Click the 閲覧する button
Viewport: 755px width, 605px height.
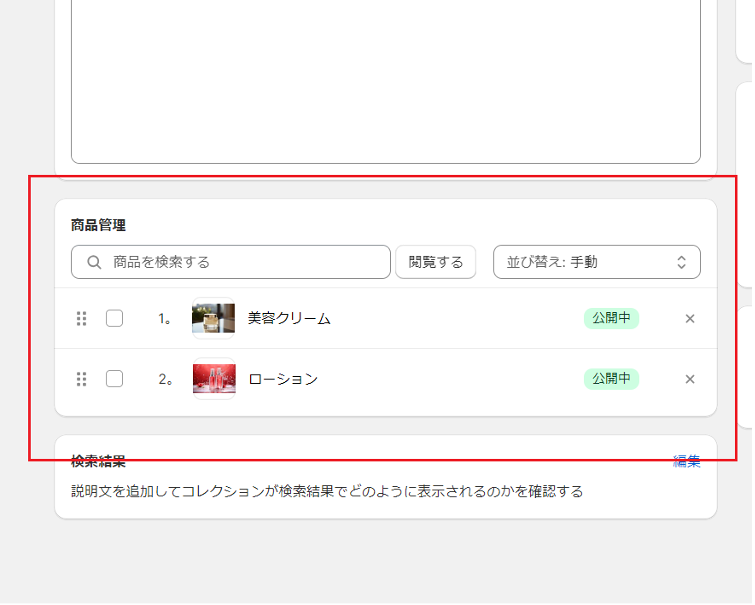pos(436,263)
